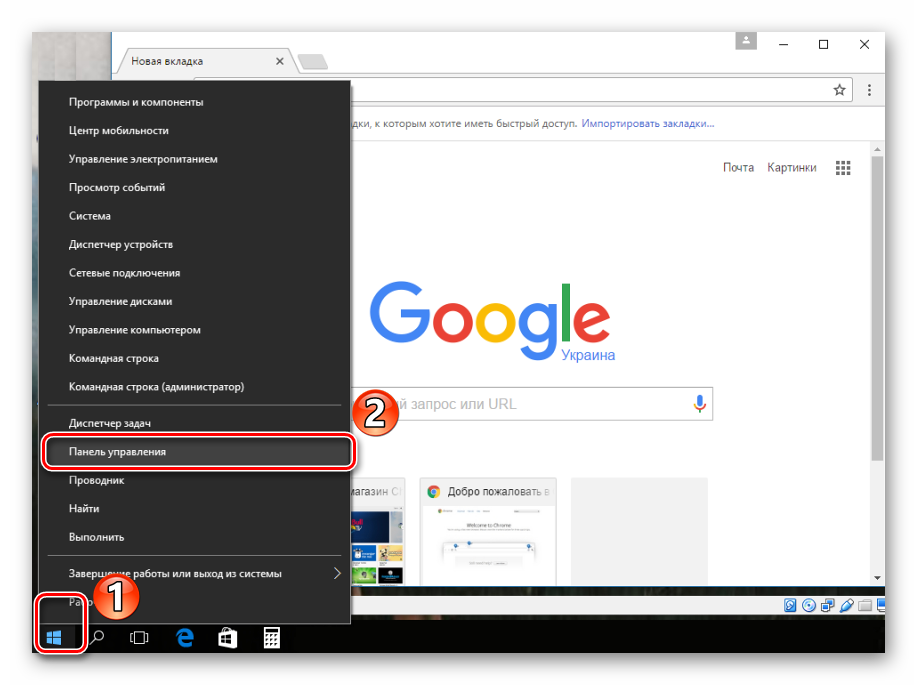Open Картинки link
The height and width of the screenshot is (685, 917).
792,168
